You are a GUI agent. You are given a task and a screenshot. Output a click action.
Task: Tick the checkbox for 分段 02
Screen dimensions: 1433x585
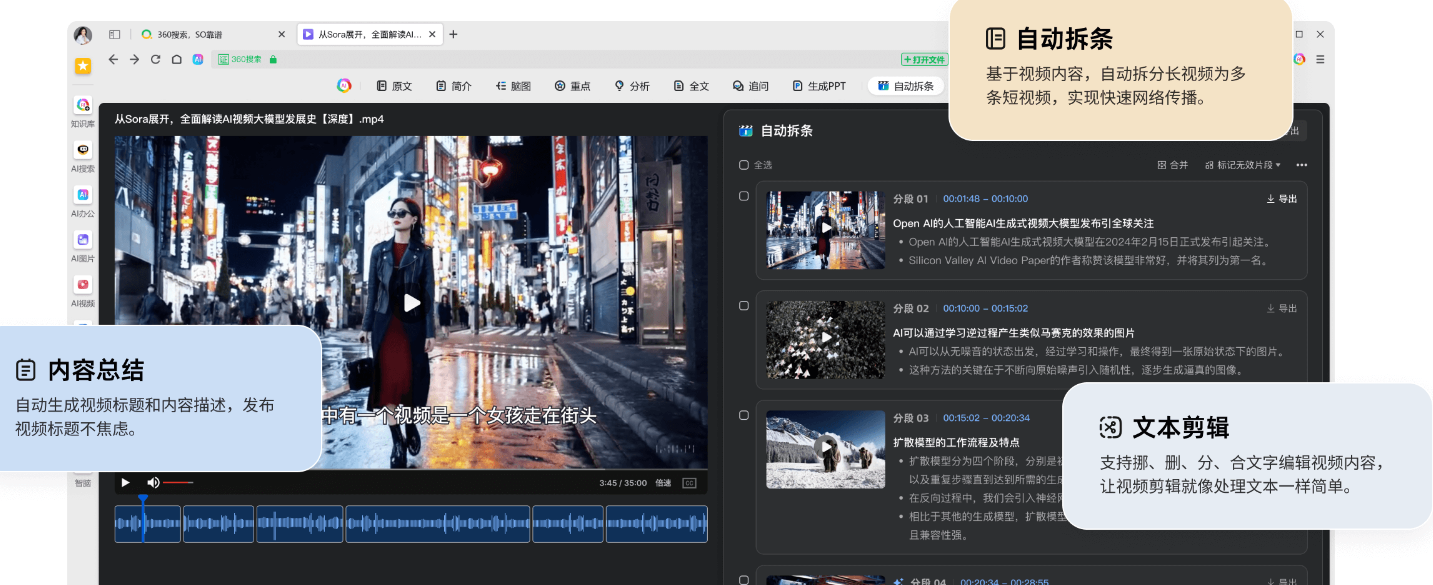point(743,306)
